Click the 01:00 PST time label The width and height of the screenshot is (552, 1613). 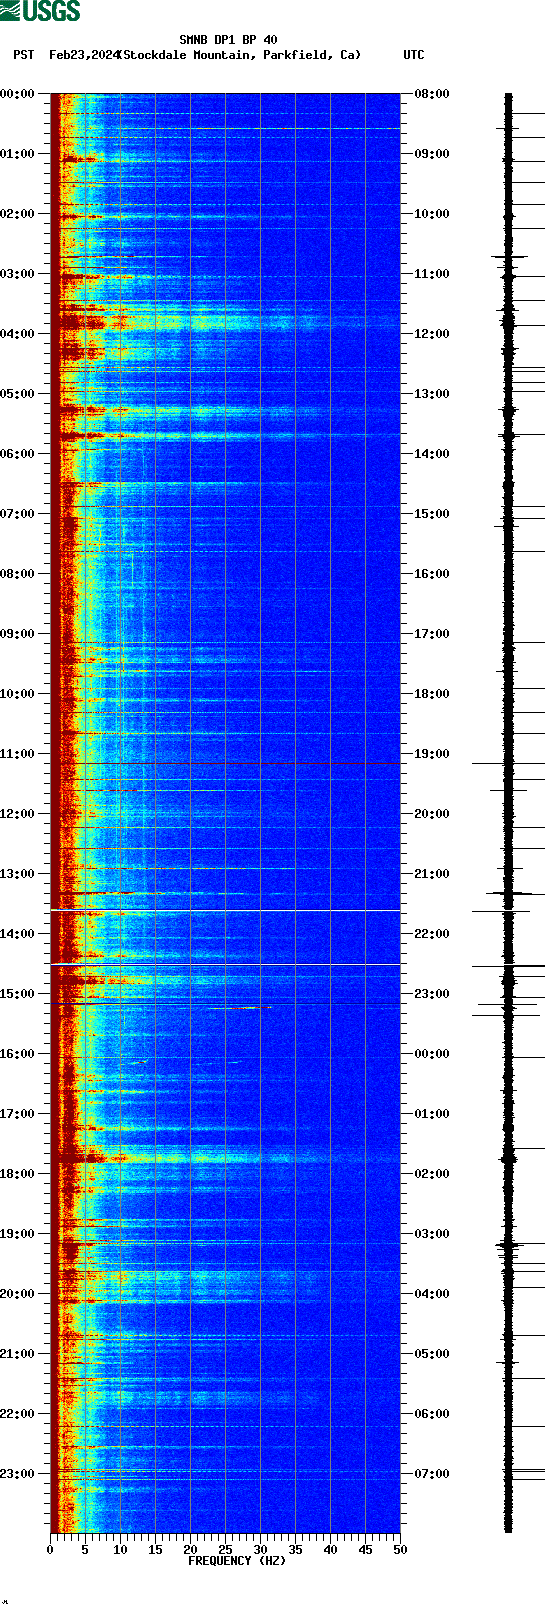18,154
